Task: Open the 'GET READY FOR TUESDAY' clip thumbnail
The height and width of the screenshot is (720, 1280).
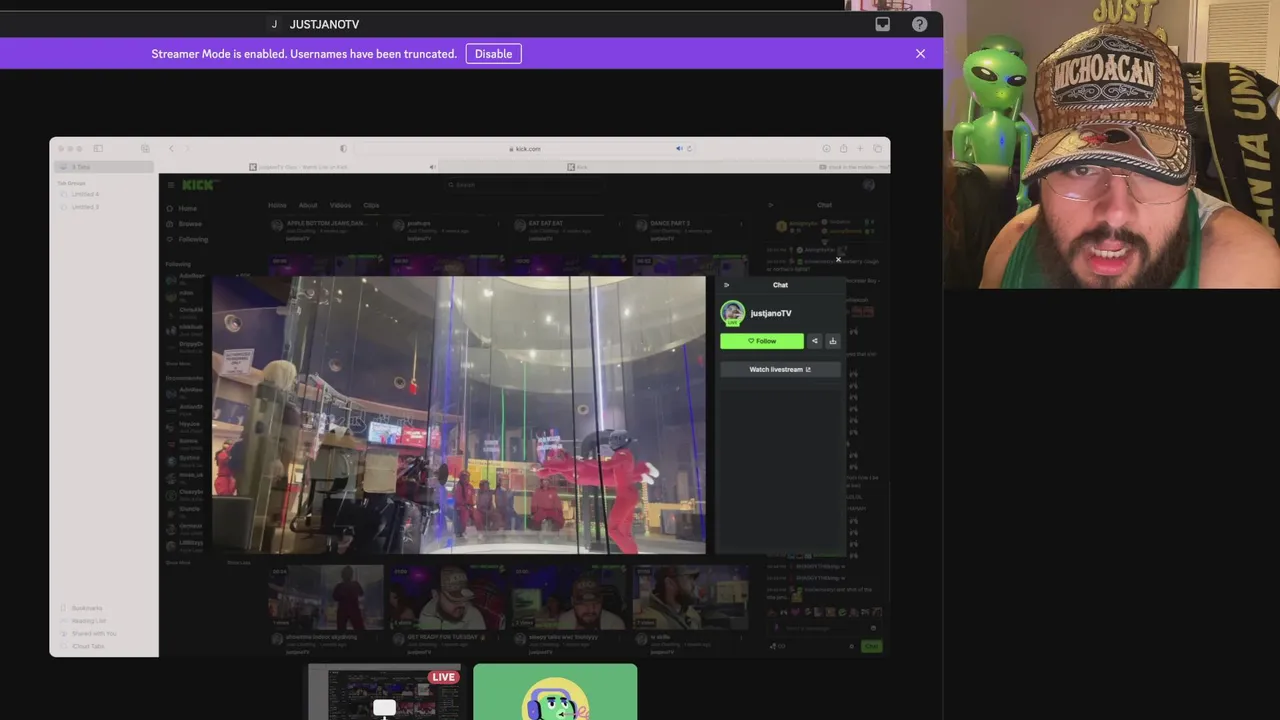Action: pos(447,597)
